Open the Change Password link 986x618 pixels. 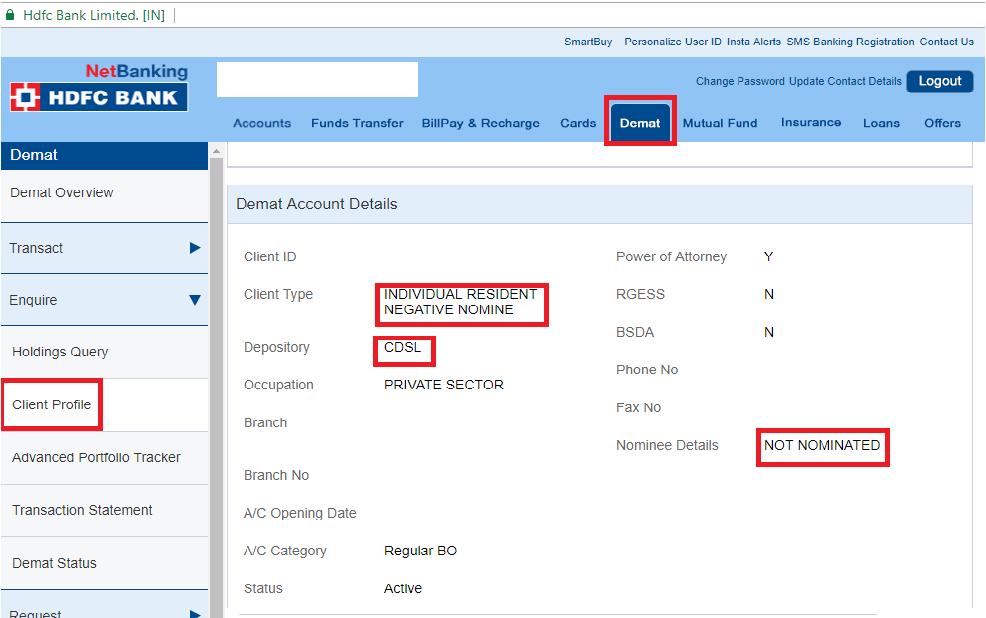pos(740,81)
